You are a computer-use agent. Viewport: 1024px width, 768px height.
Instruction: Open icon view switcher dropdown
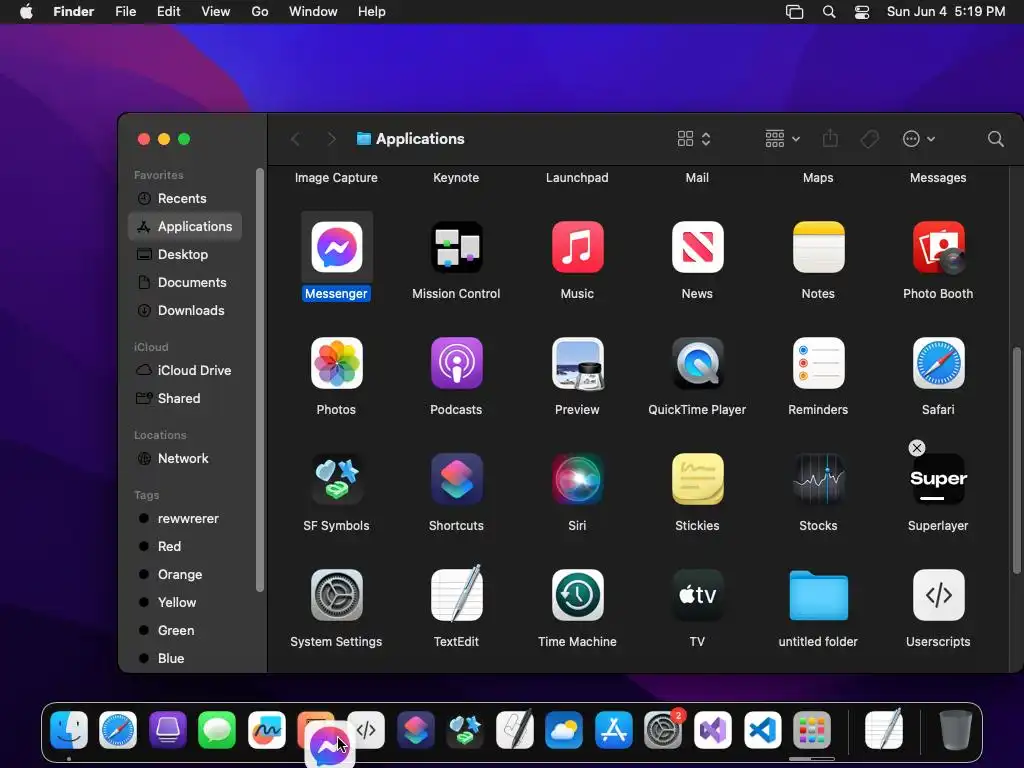pos(694,138)
